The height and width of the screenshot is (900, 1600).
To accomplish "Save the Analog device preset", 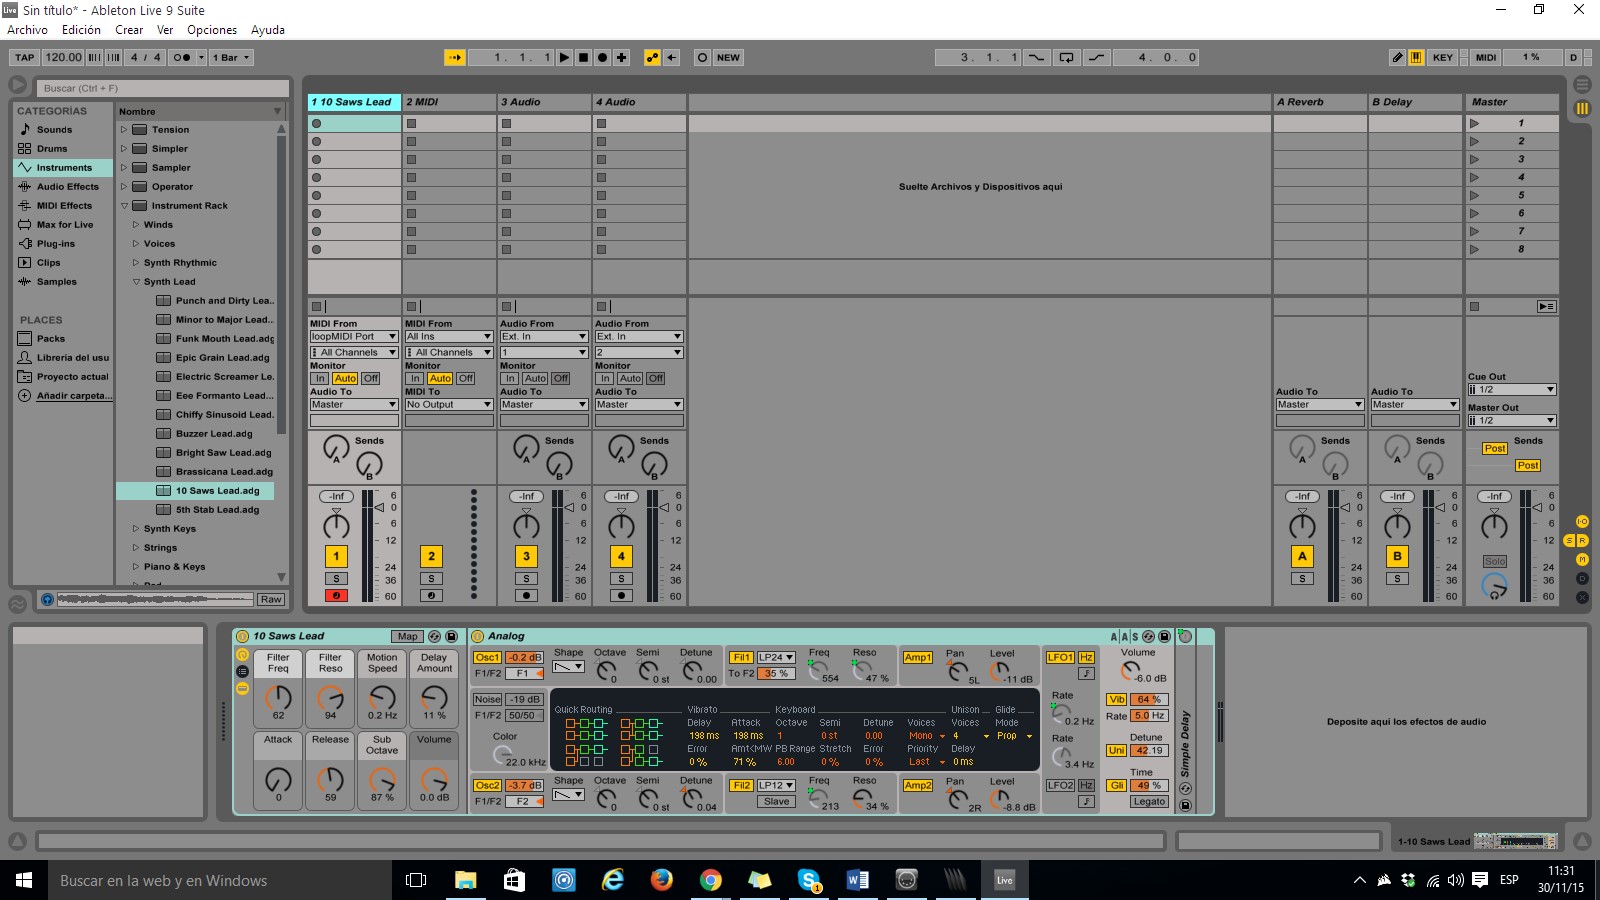I will tap(1164, 636).
